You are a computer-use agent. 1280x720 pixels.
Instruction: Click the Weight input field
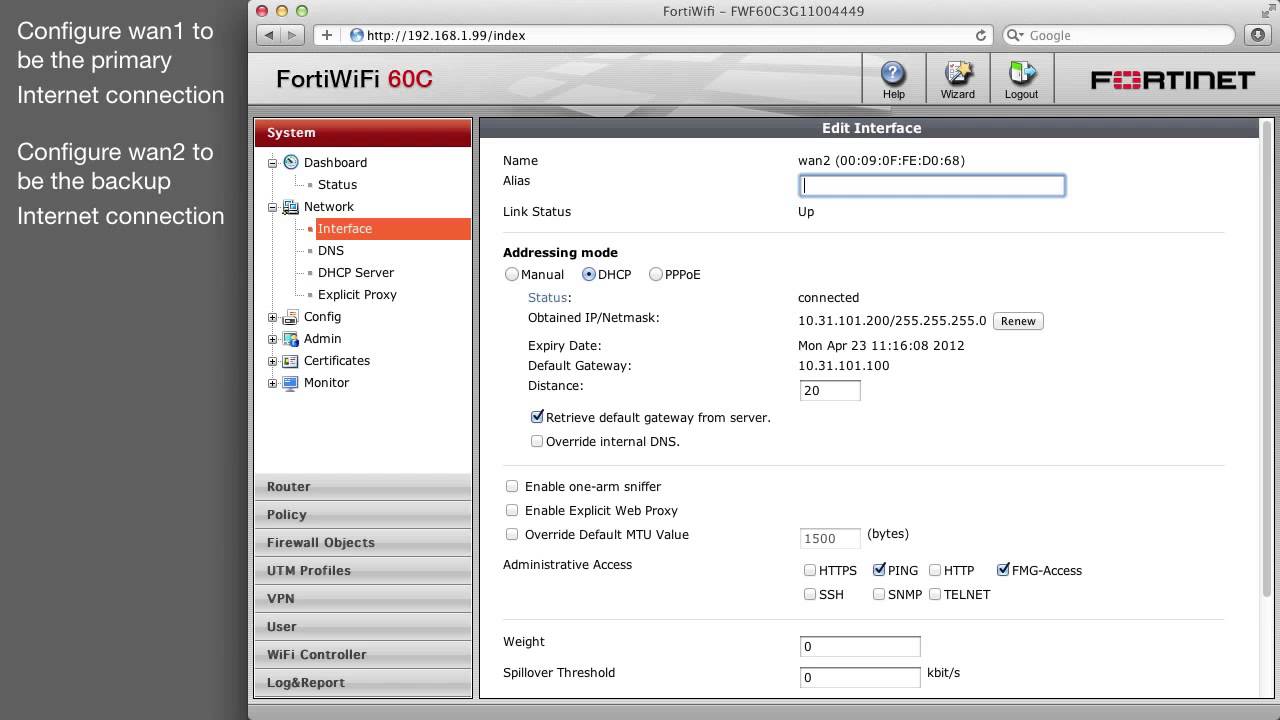click(860, 646)
